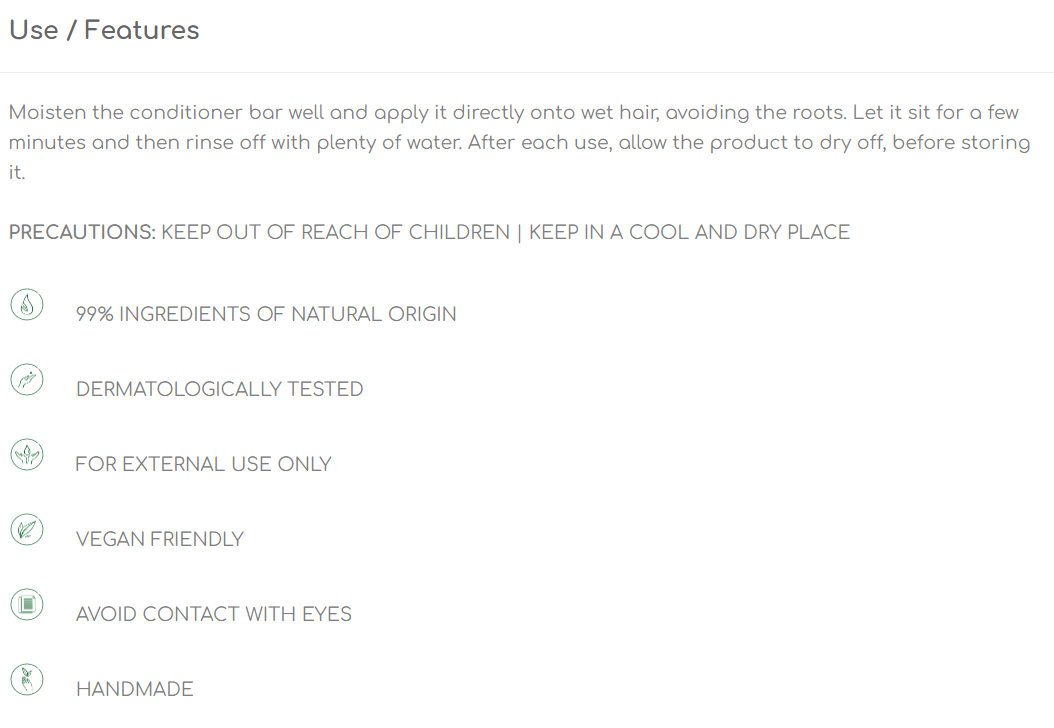Click the Vegan Friendly label
The width and height of the screenshot is (1054, 728).
159,539
